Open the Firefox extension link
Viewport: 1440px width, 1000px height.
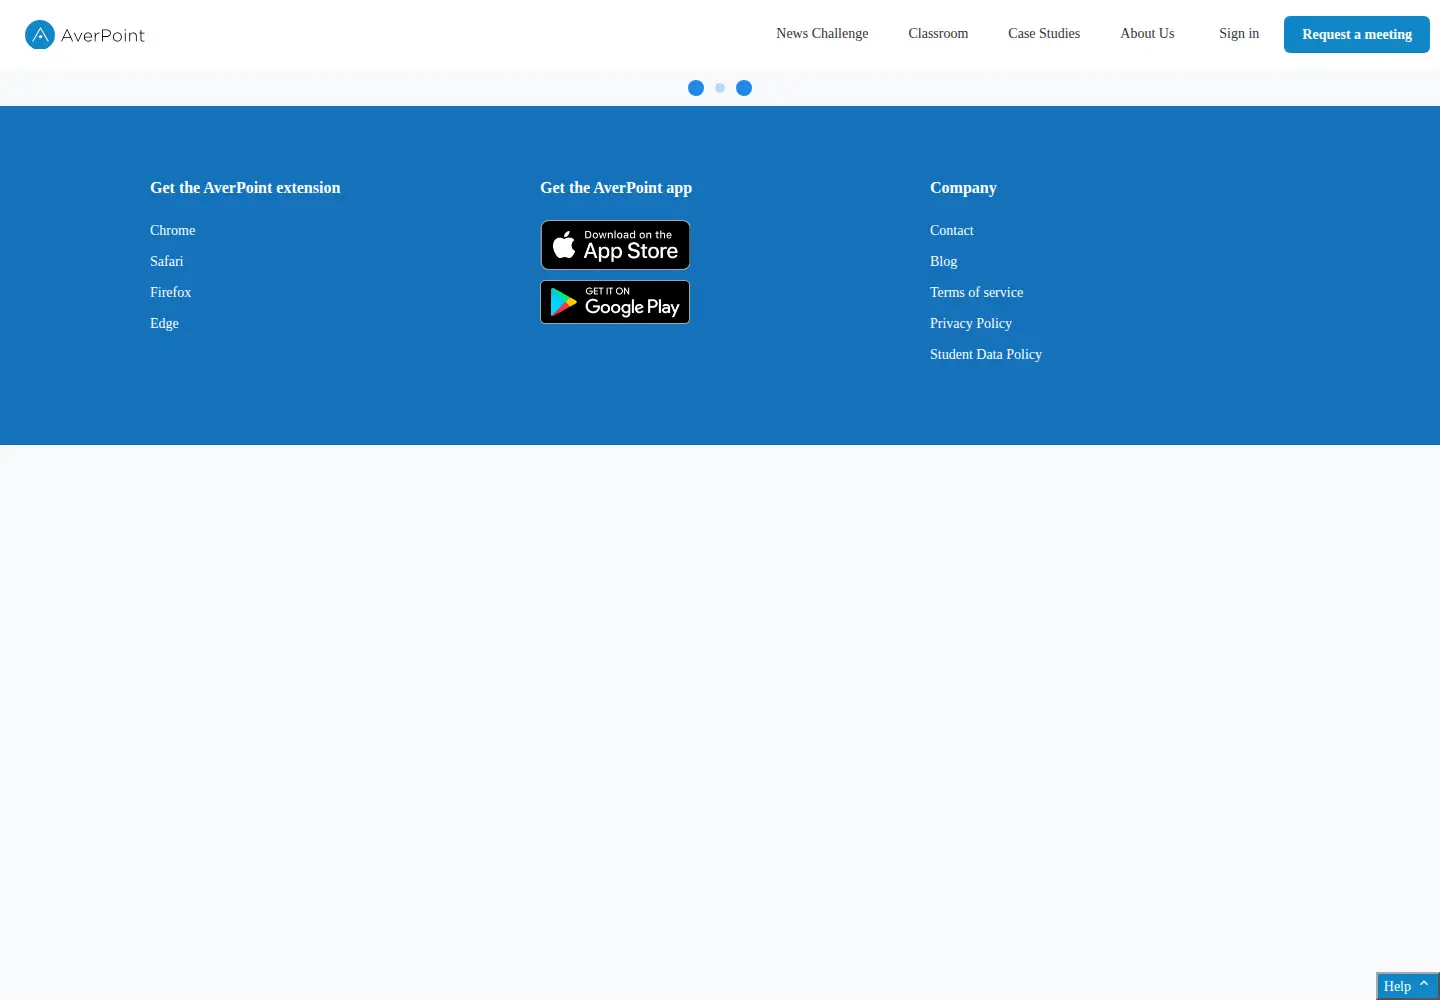coord(171,292)
